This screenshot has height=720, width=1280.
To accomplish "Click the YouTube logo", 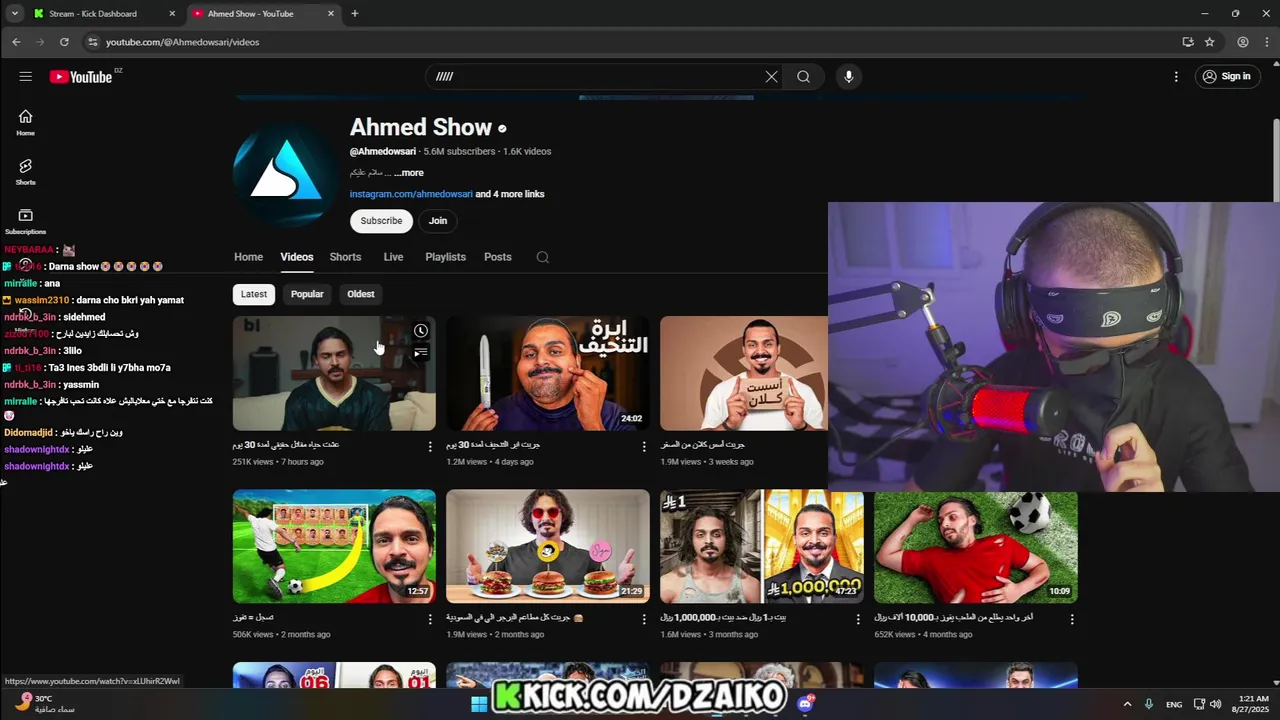I will coord(81,77).
